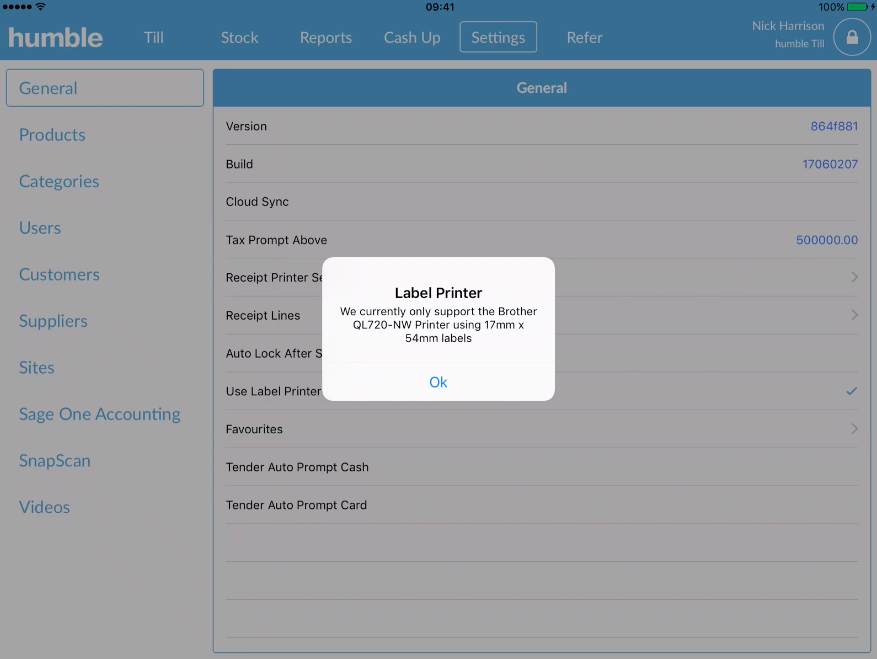
Task: Toggle the Use Label Printer checkmark
Action: (851, 391)
